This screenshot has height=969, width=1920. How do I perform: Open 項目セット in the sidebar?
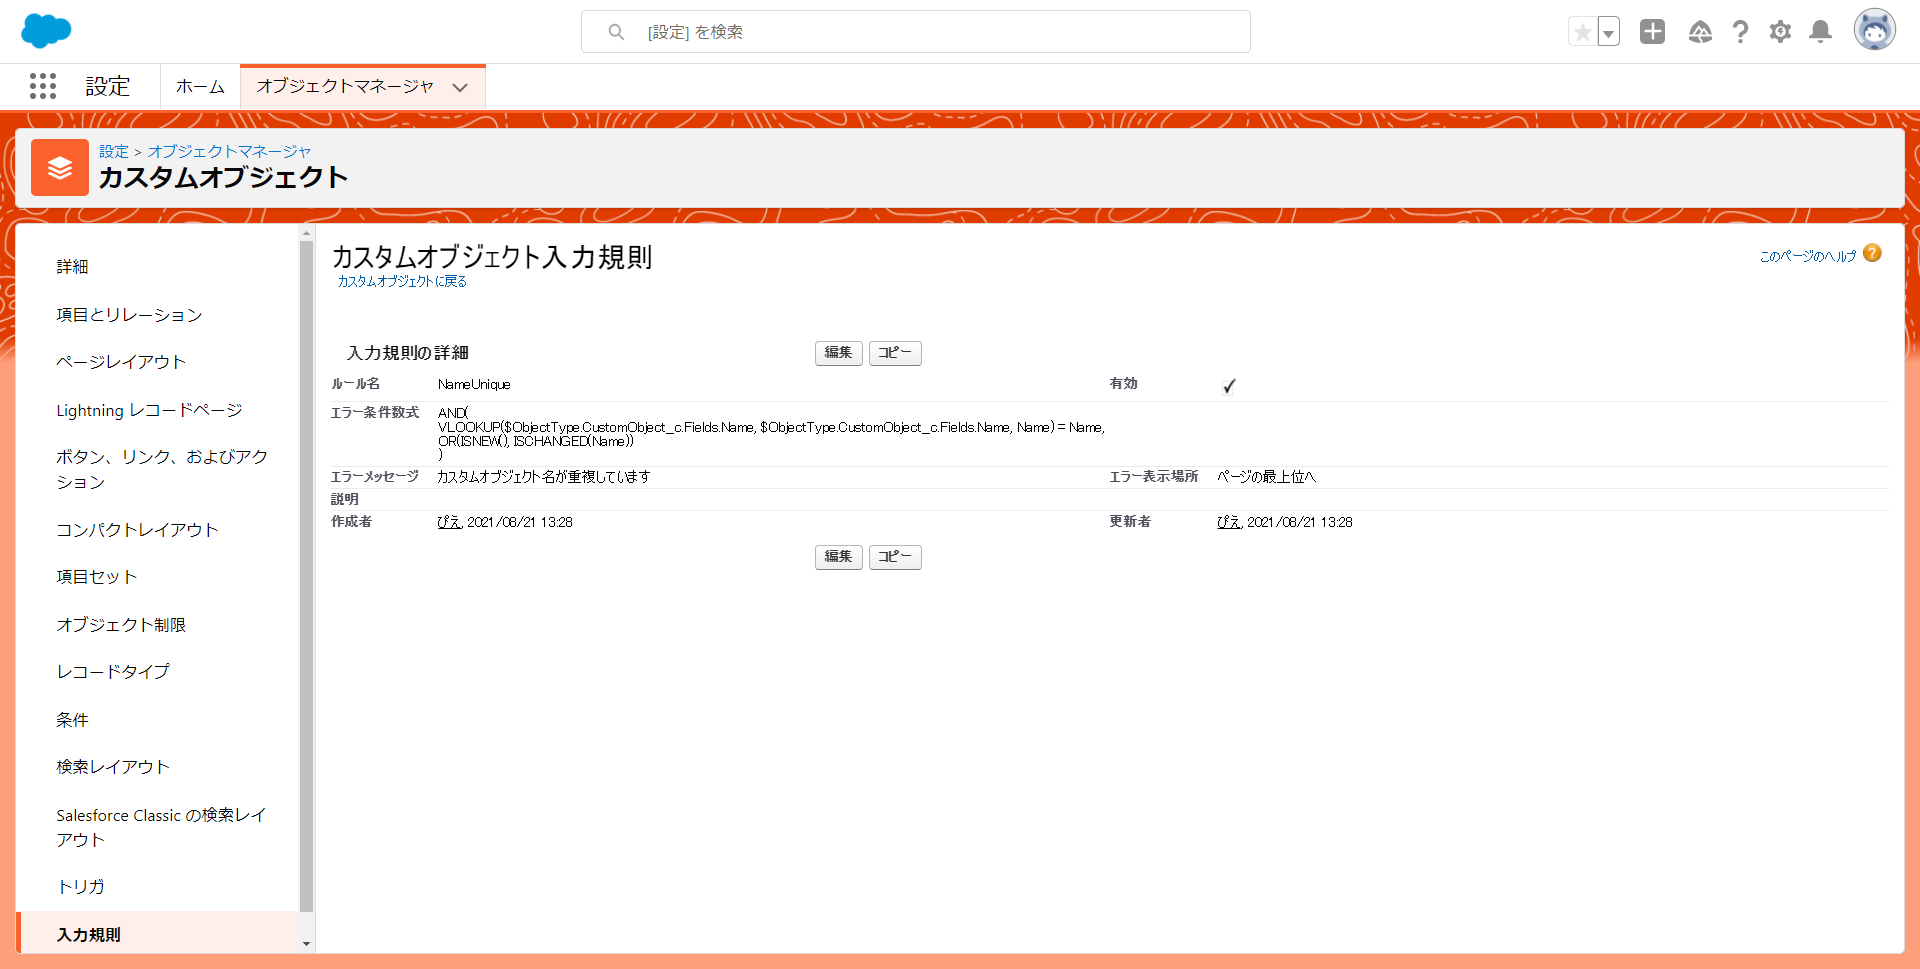(96, 577)
